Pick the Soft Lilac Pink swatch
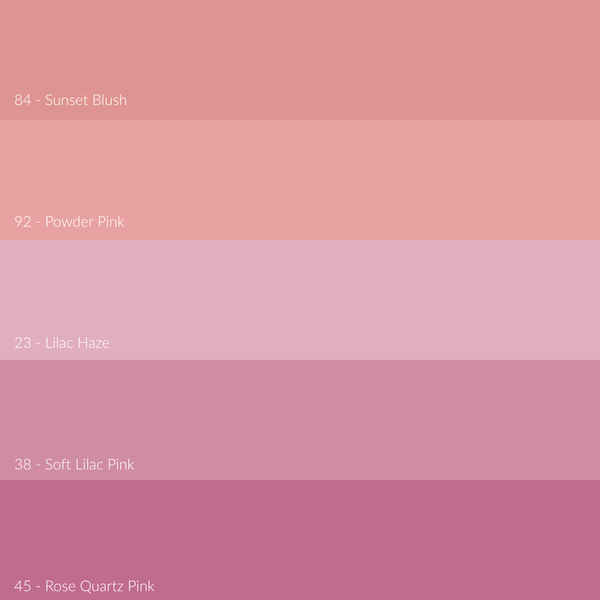 [x=300, y=420]
